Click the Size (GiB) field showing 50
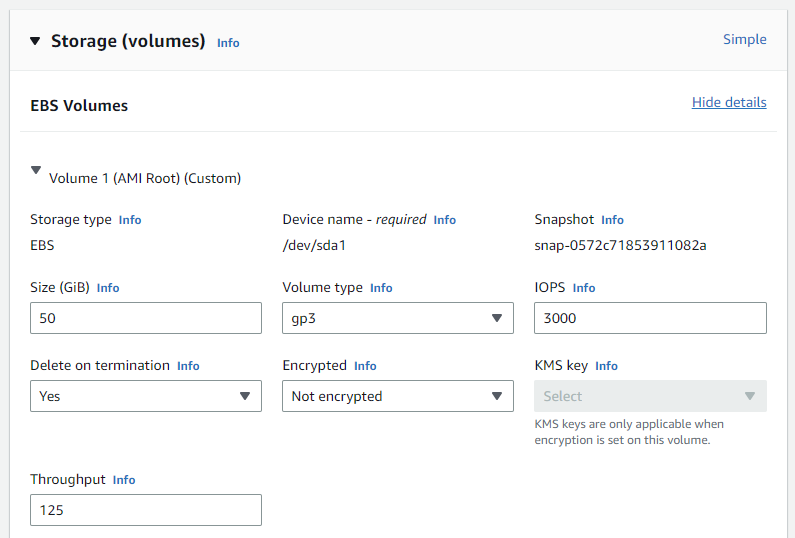This screenshot has height=538, width=795. [x=146, y=318]
